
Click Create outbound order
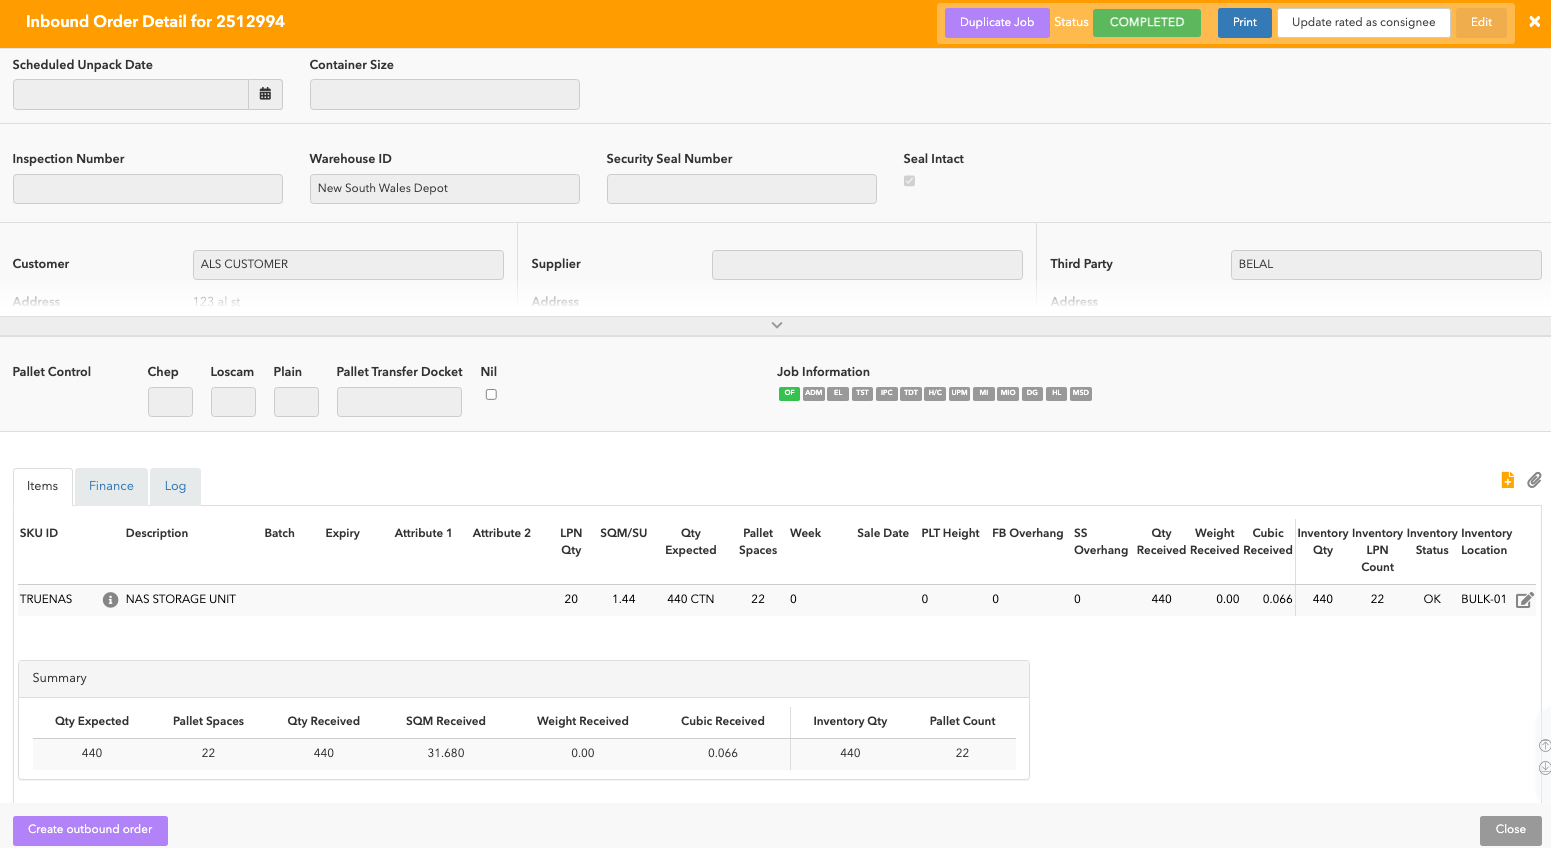[90, 830]
